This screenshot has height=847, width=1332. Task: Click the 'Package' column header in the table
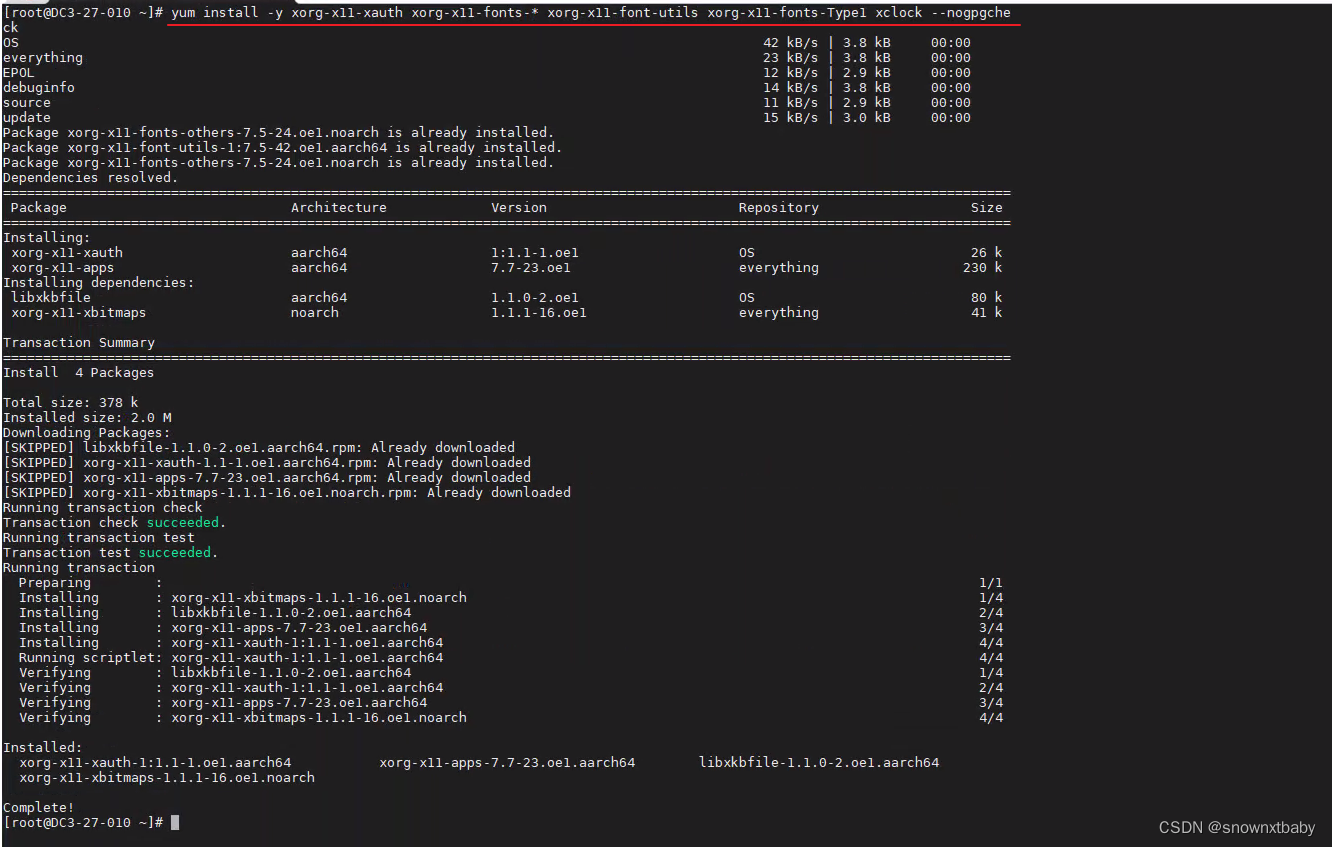39,208
